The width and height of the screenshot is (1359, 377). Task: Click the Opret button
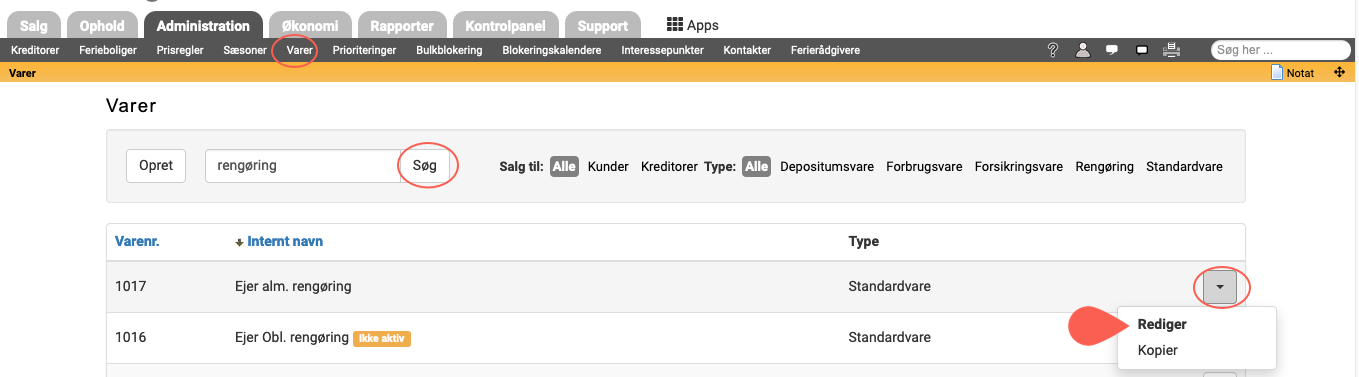coord(156,166)
